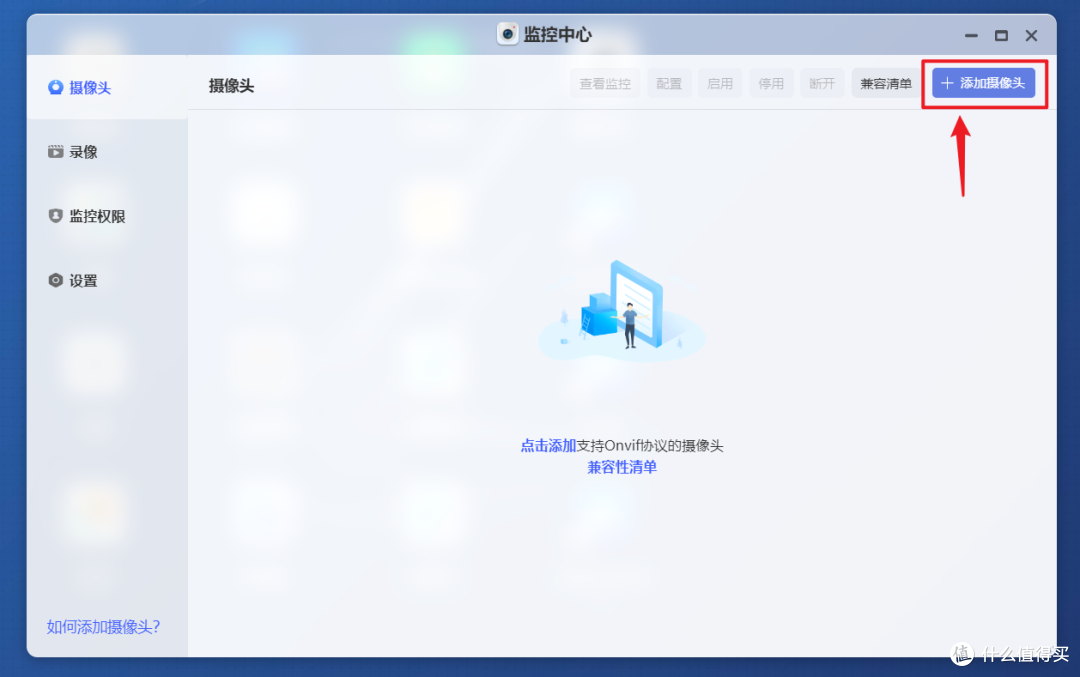Click the shield icon beside 监控权限
Image resolution: width=1080 pixels, height=677 pixels.
[x=56, y=216]
